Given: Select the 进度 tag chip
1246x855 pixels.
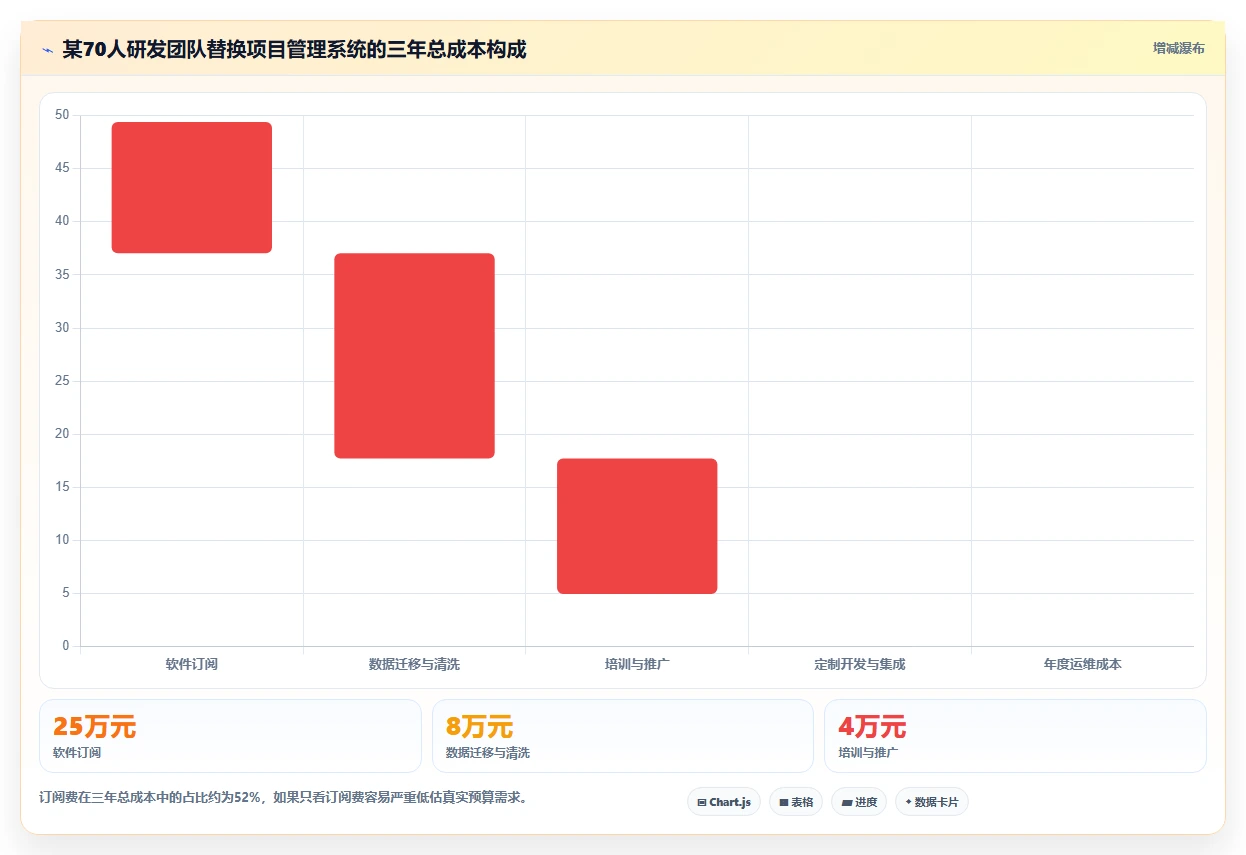Looking at the screenshot, I should (x=859, y=802).
